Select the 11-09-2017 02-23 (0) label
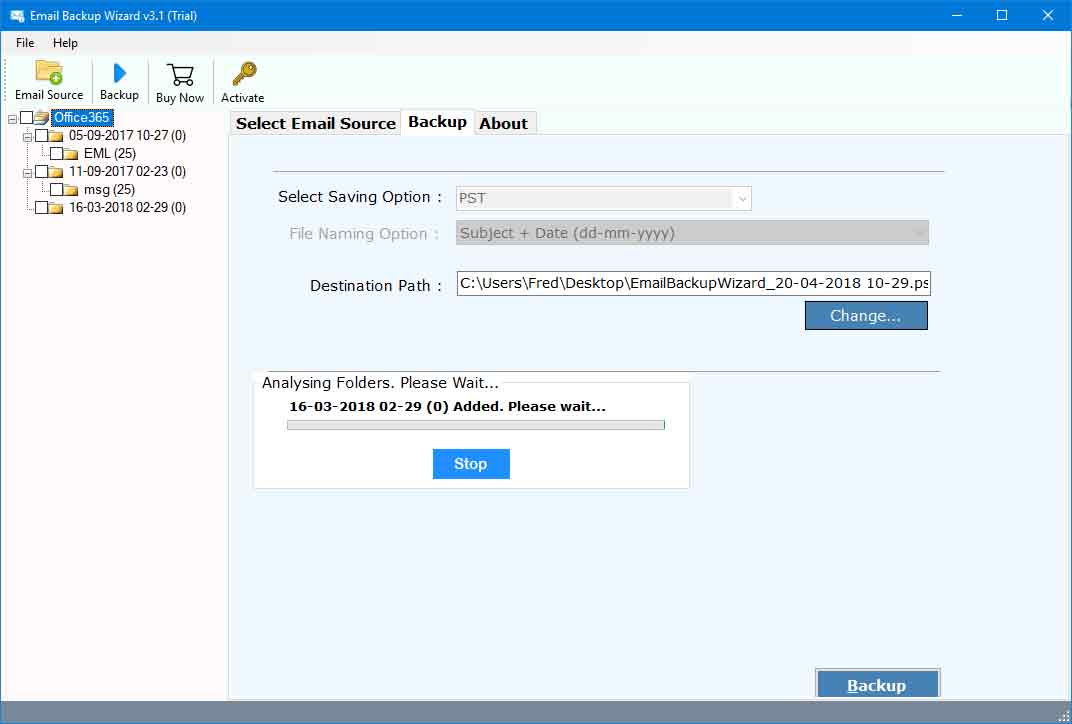This screenshot has width=1072, height=724. point(127,172)
